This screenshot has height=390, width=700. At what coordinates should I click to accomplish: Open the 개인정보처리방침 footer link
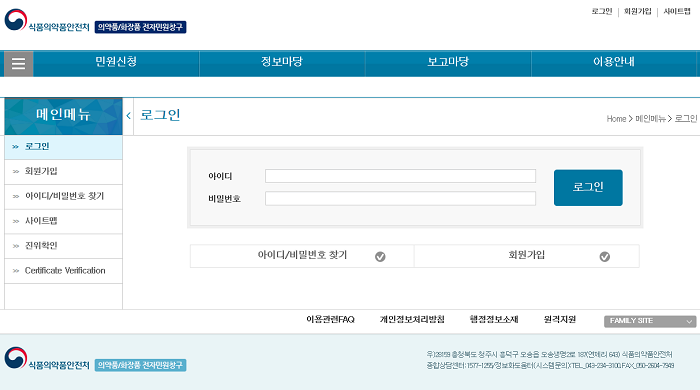tap(412, 319)
